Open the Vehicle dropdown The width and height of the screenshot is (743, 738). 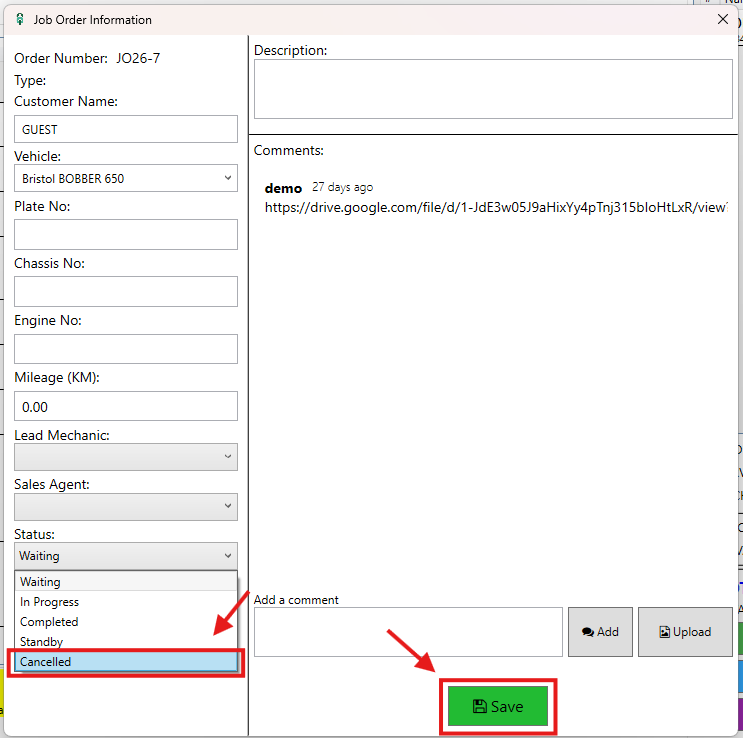[x=126, y=179]
